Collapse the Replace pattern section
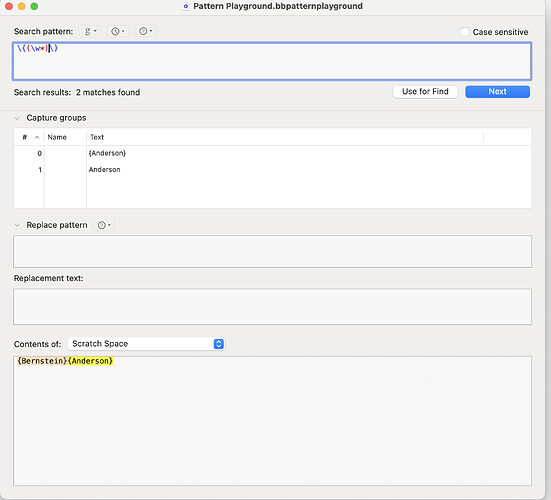This screenshot has width=551, height=500. (x=17, y=225)
